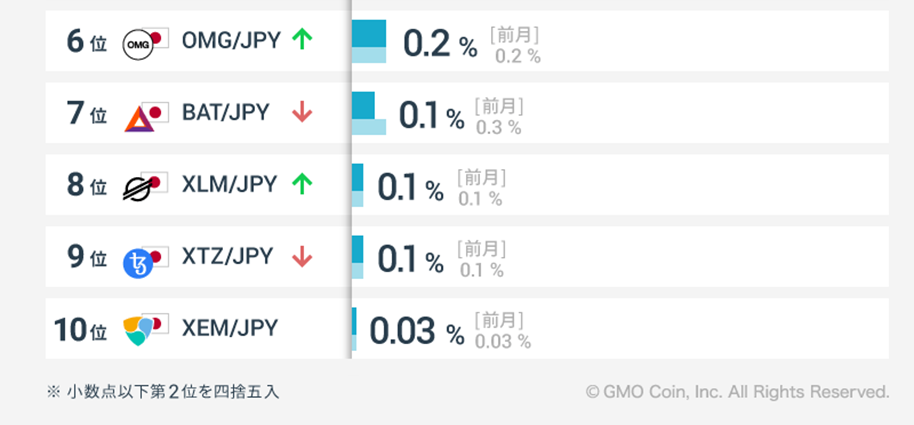Click the XEM NEM logo icon

pyautogui.click(x=138, y=331)
